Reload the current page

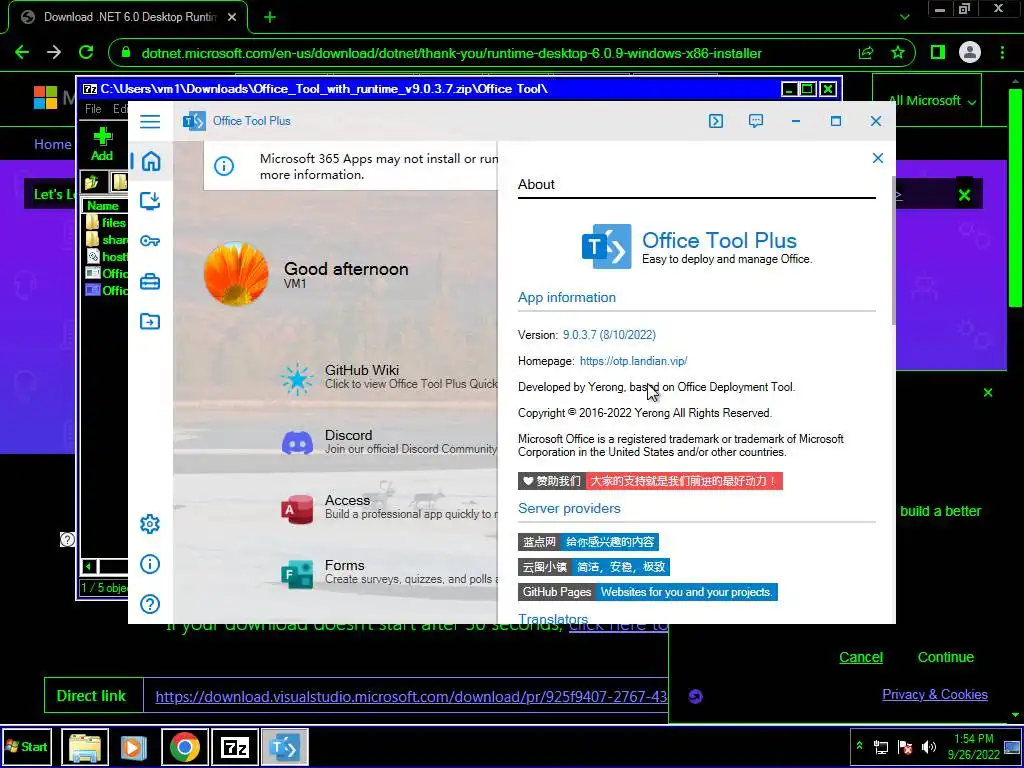pos(86,53)
